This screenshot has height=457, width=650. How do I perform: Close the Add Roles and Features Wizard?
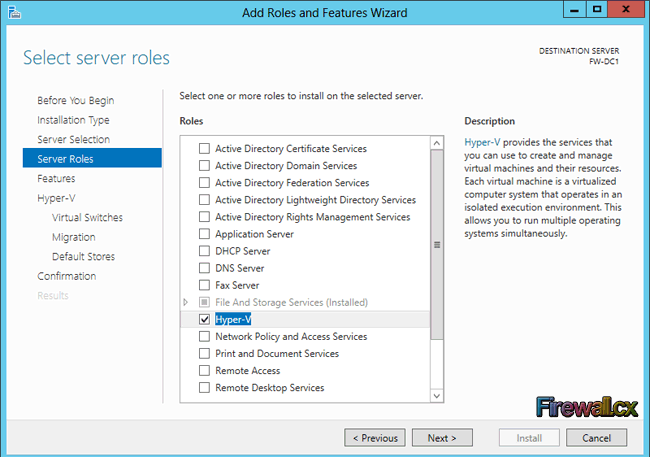626,10
